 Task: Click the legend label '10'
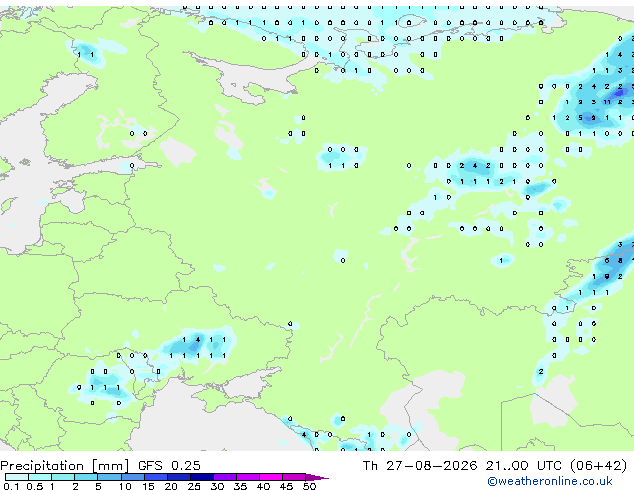125,486
